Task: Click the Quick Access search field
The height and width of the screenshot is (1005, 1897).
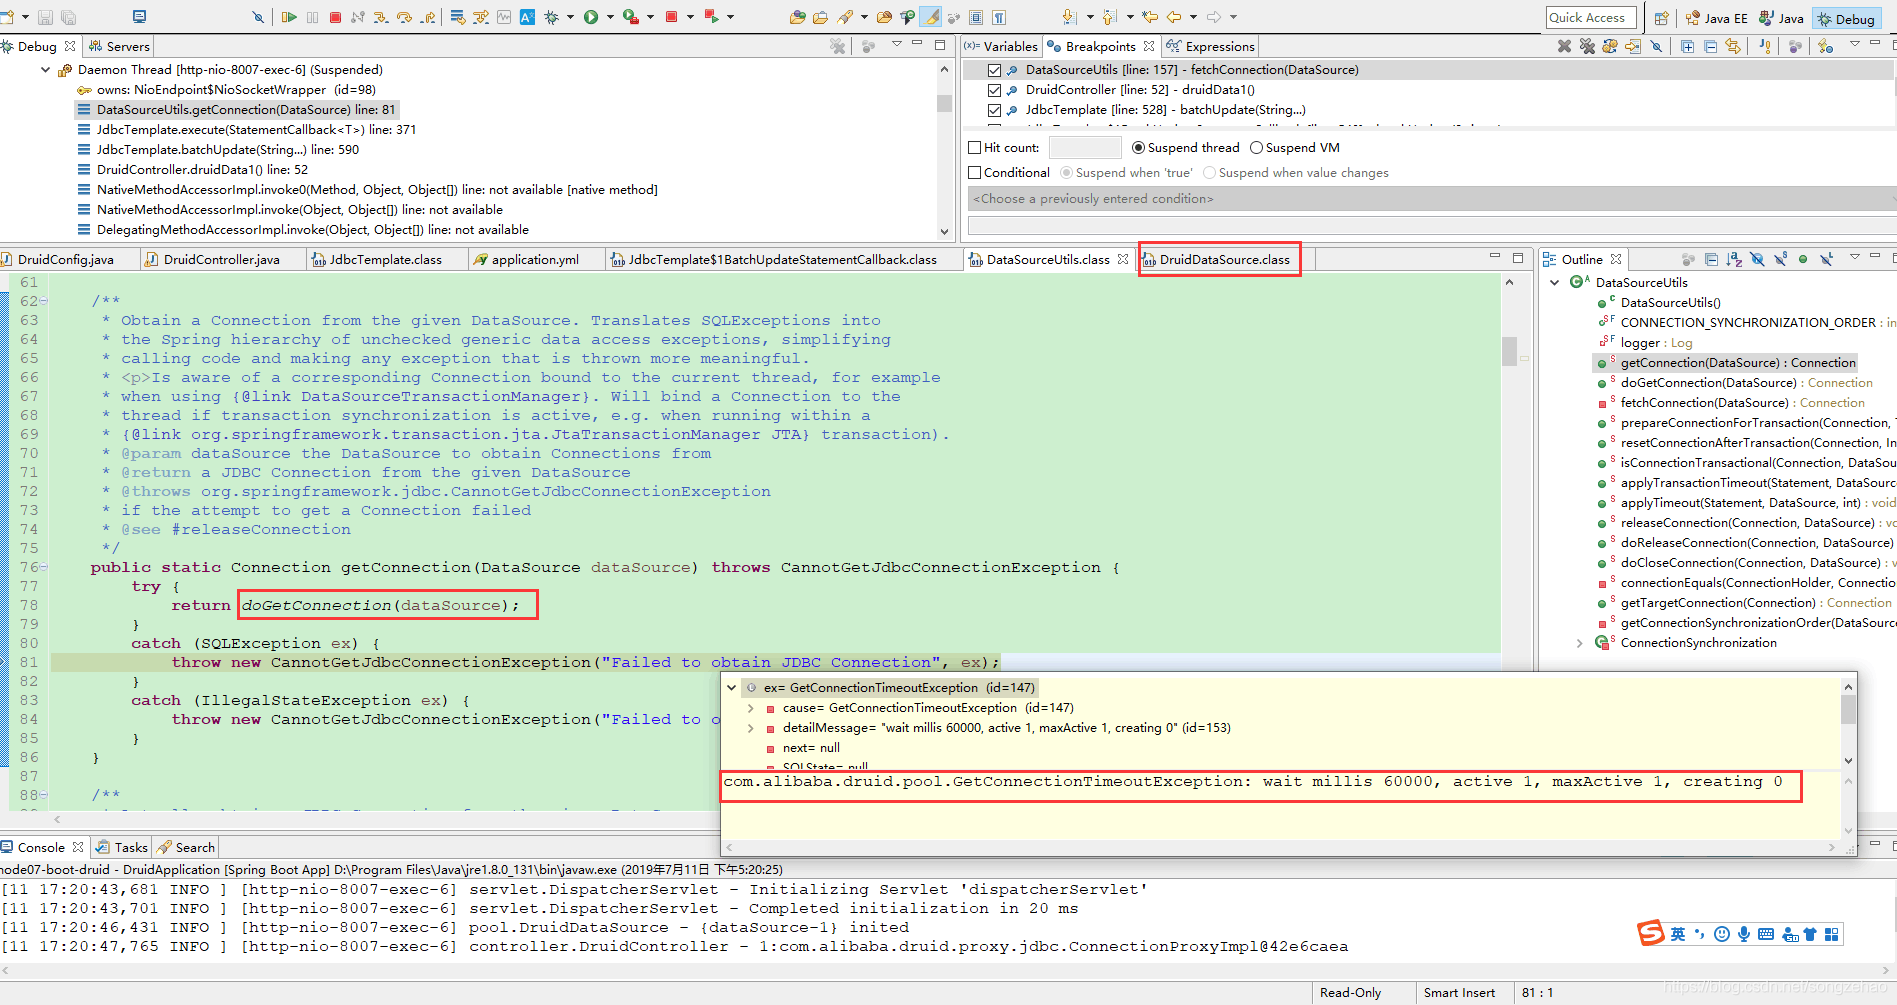Action: click(x=1591, y=18)
